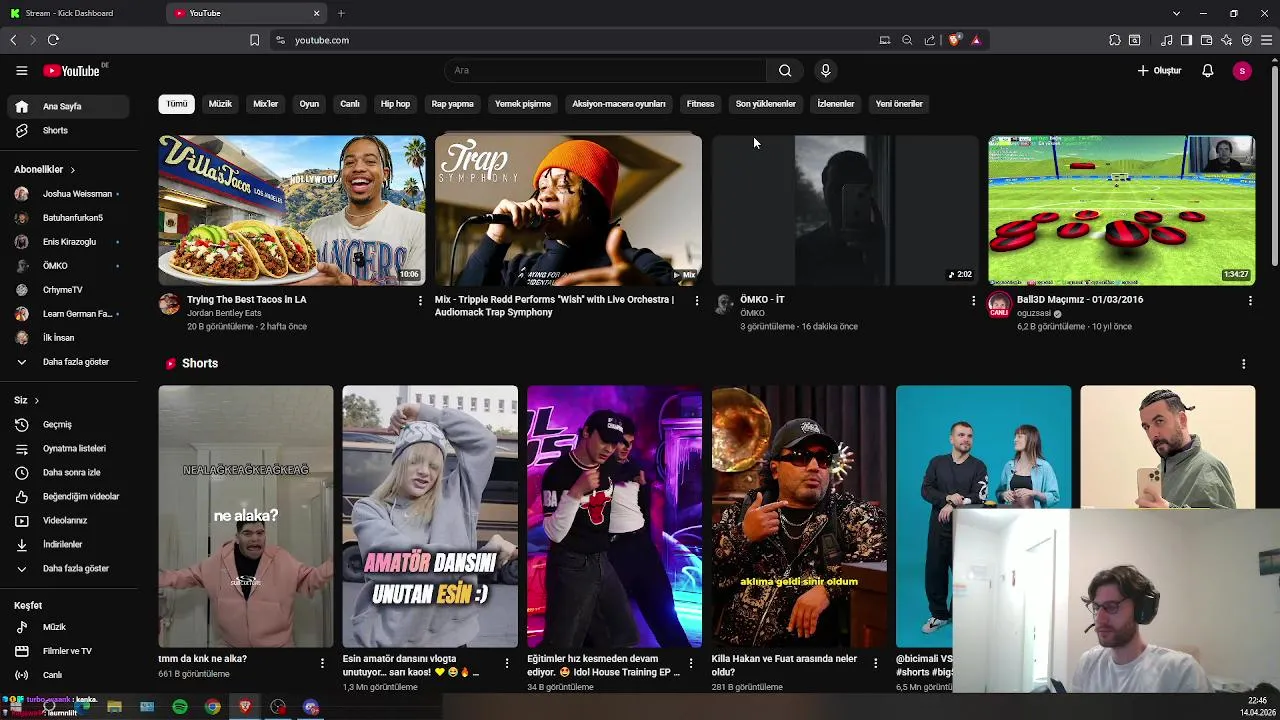Select the Oyun filter chip
Viewport: 1280px width, 720px height.
[309, 104]
